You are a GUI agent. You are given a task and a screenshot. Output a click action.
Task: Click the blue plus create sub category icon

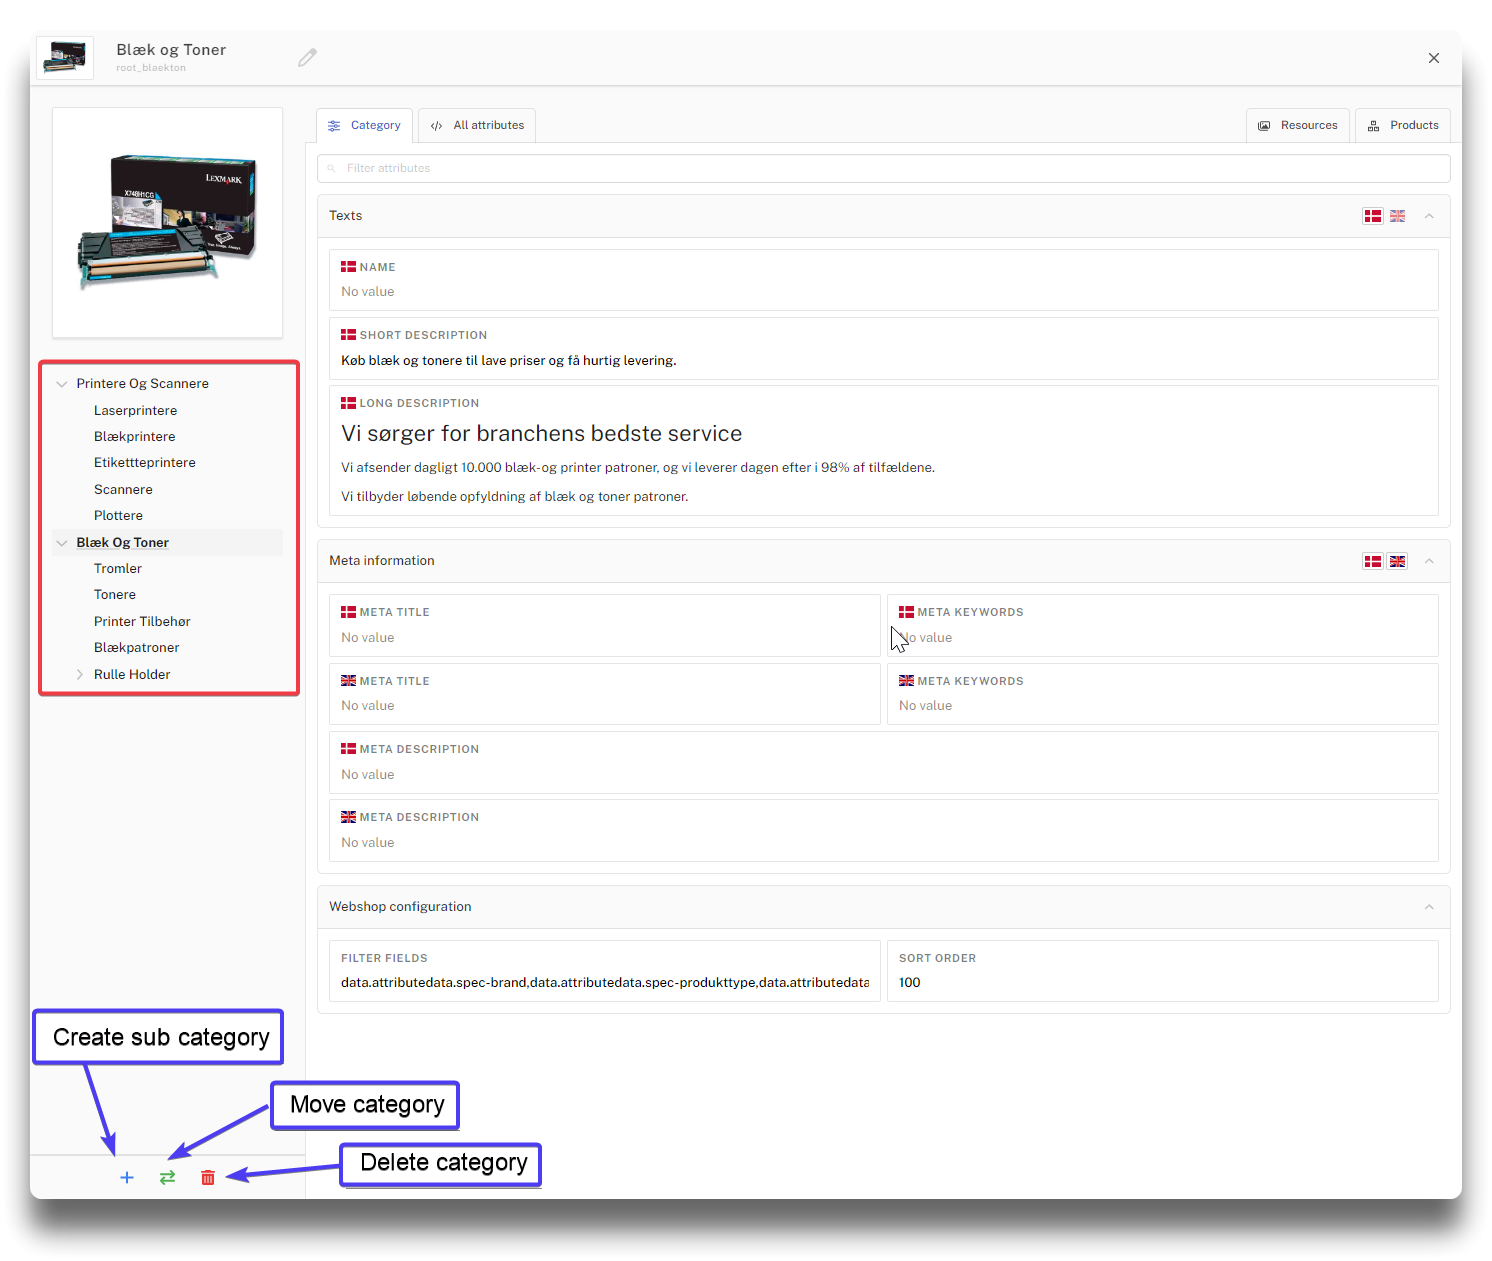127,1177
